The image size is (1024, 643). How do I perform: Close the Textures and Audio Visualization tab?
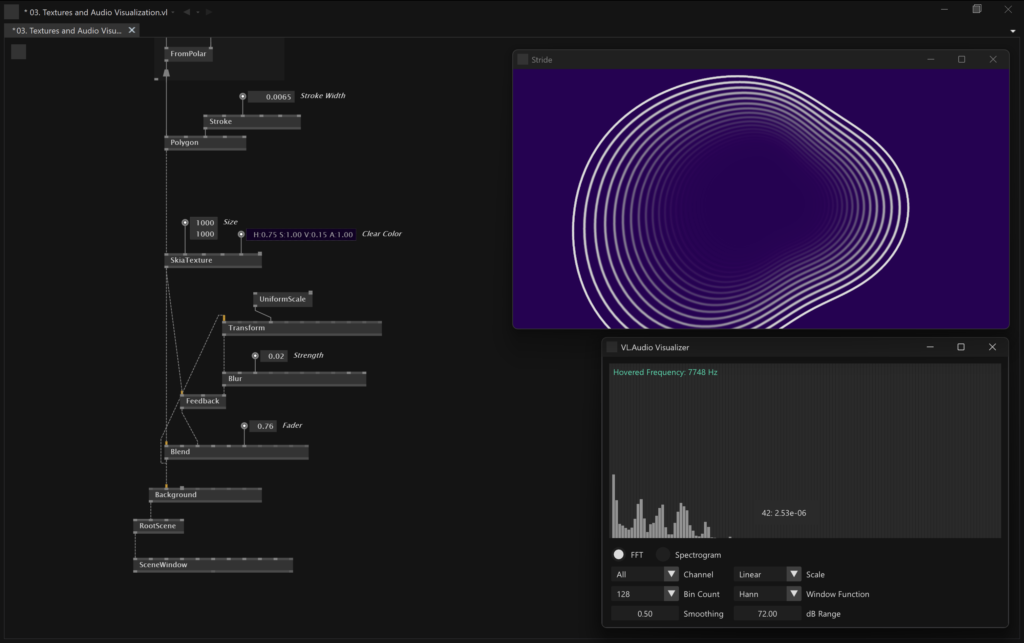pos(132,30)
